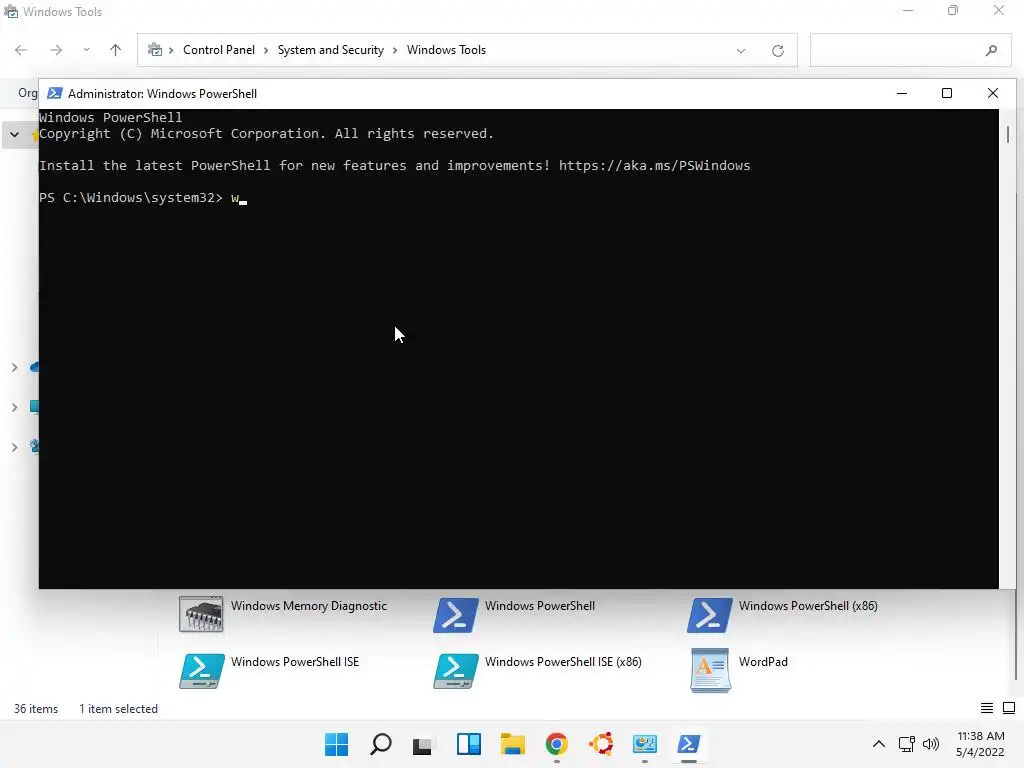Close the PowerShell window

pos(993,93)
